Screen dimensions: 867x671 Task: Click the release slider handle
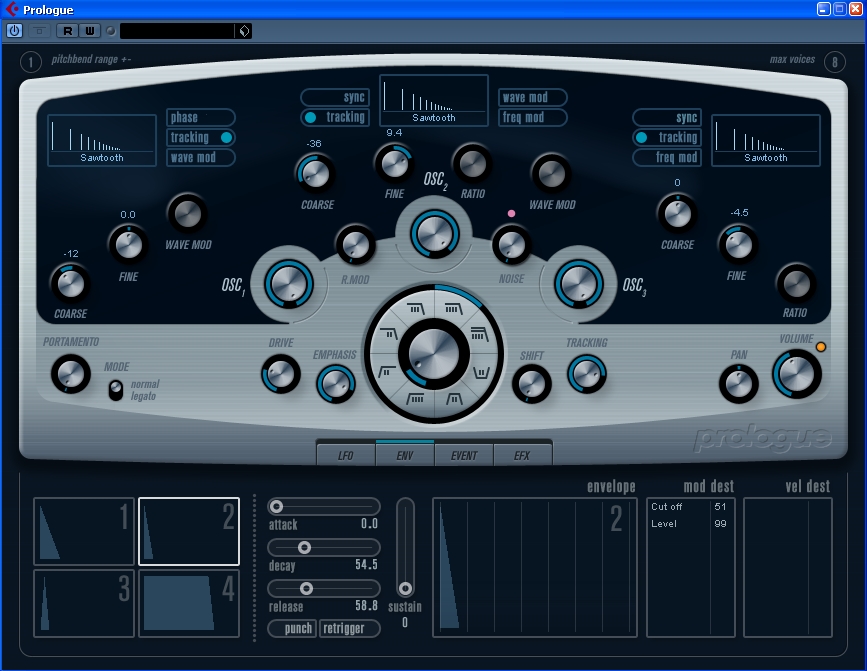(306, 589)
